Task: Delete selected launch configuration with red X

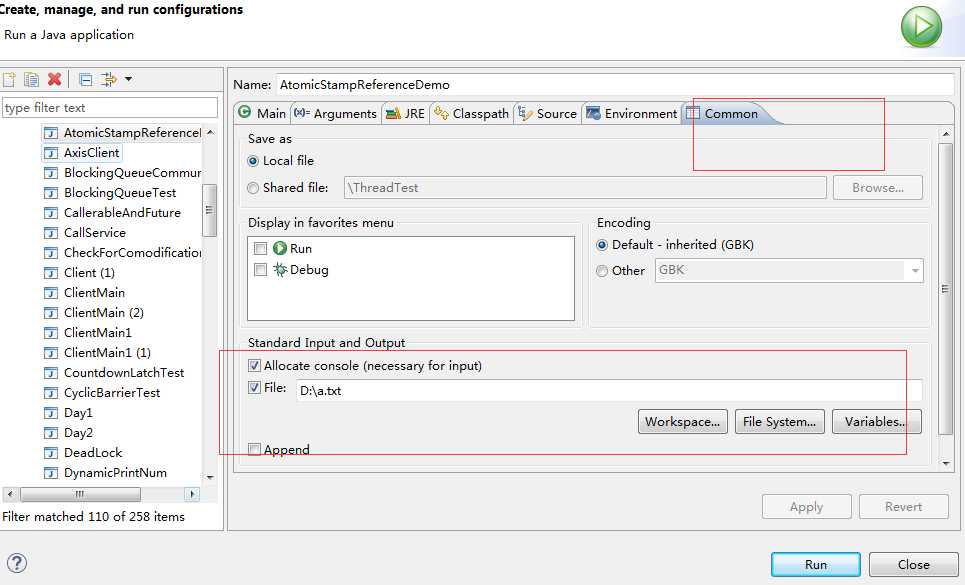Action: coord(54,79)
